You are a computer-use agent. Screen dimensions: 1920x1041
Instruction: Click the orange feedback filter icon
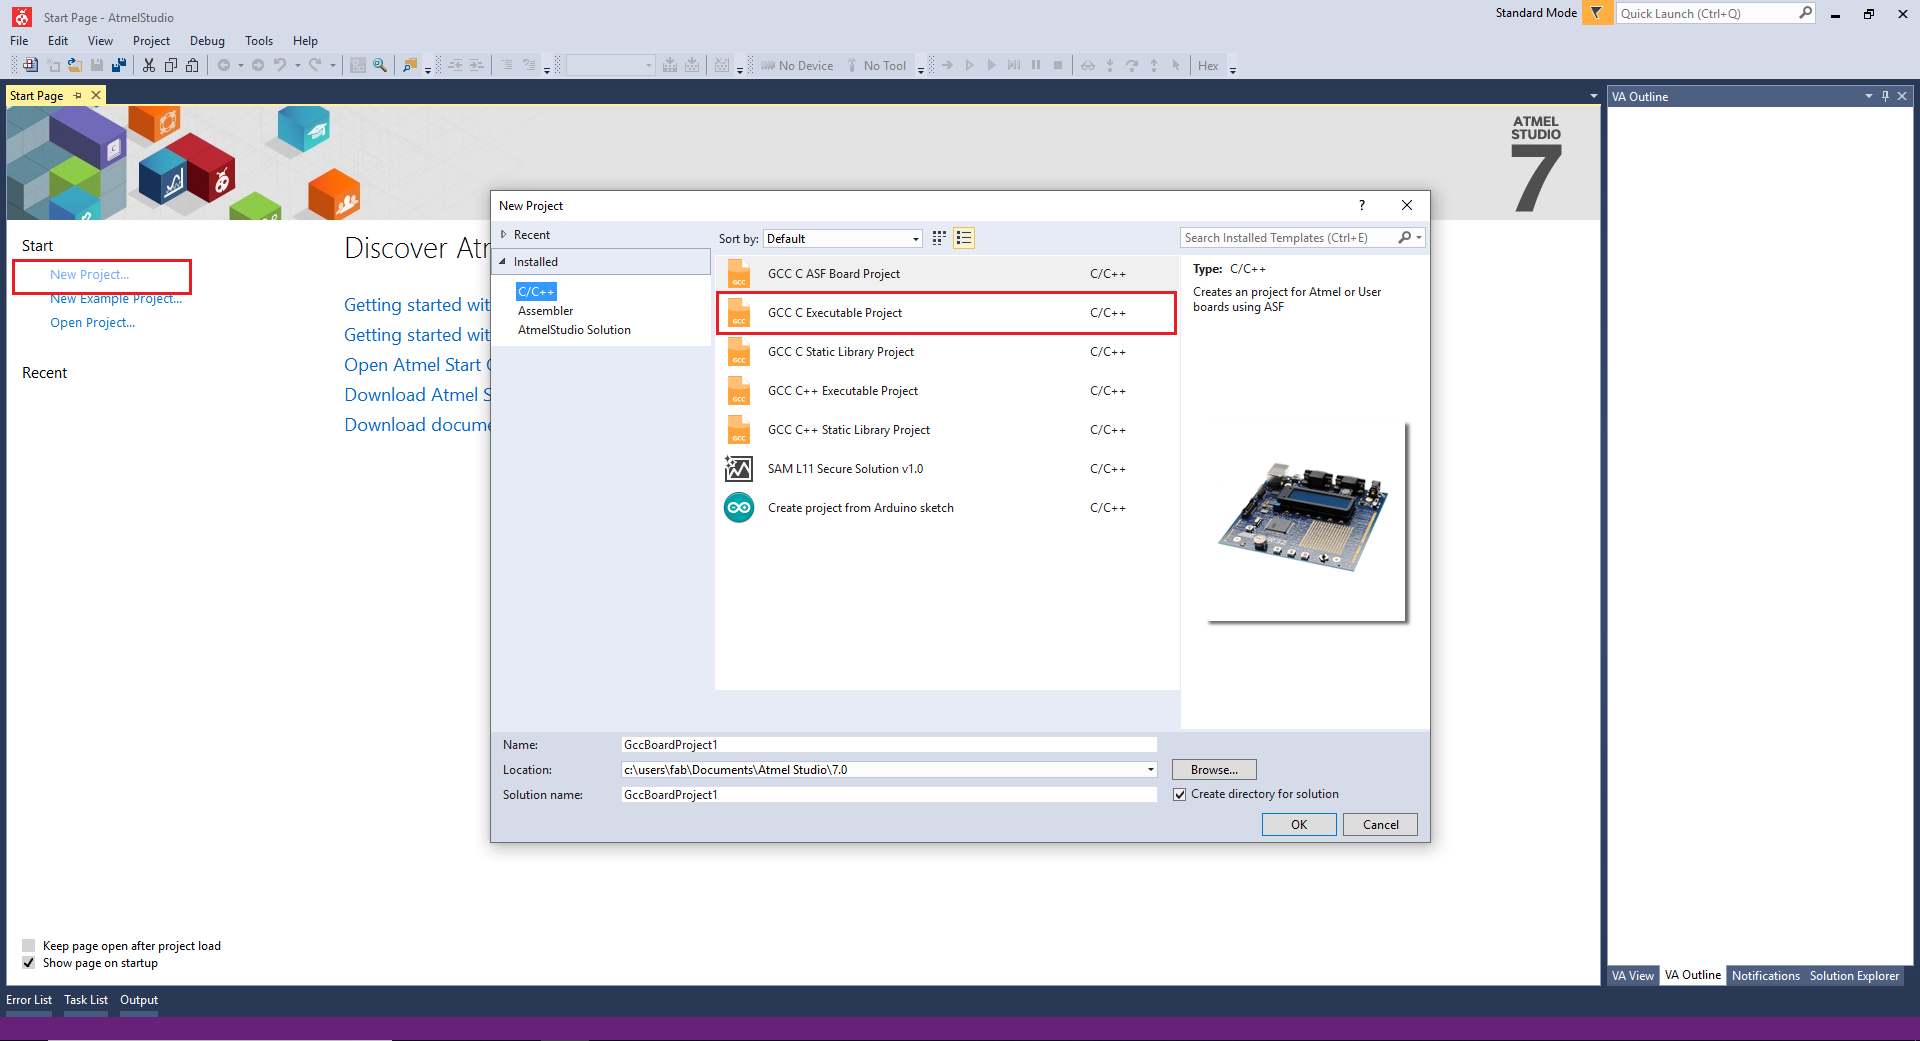(x=1597, y=13)
